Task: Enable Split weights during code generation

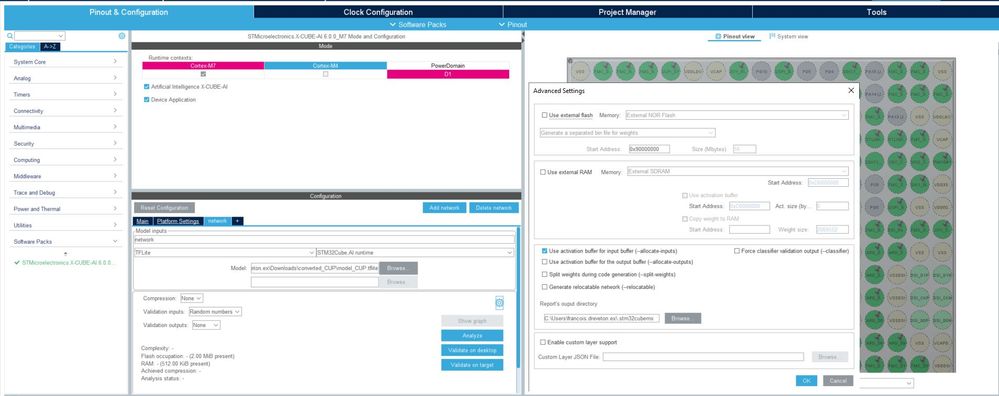Action: point(545,274)
